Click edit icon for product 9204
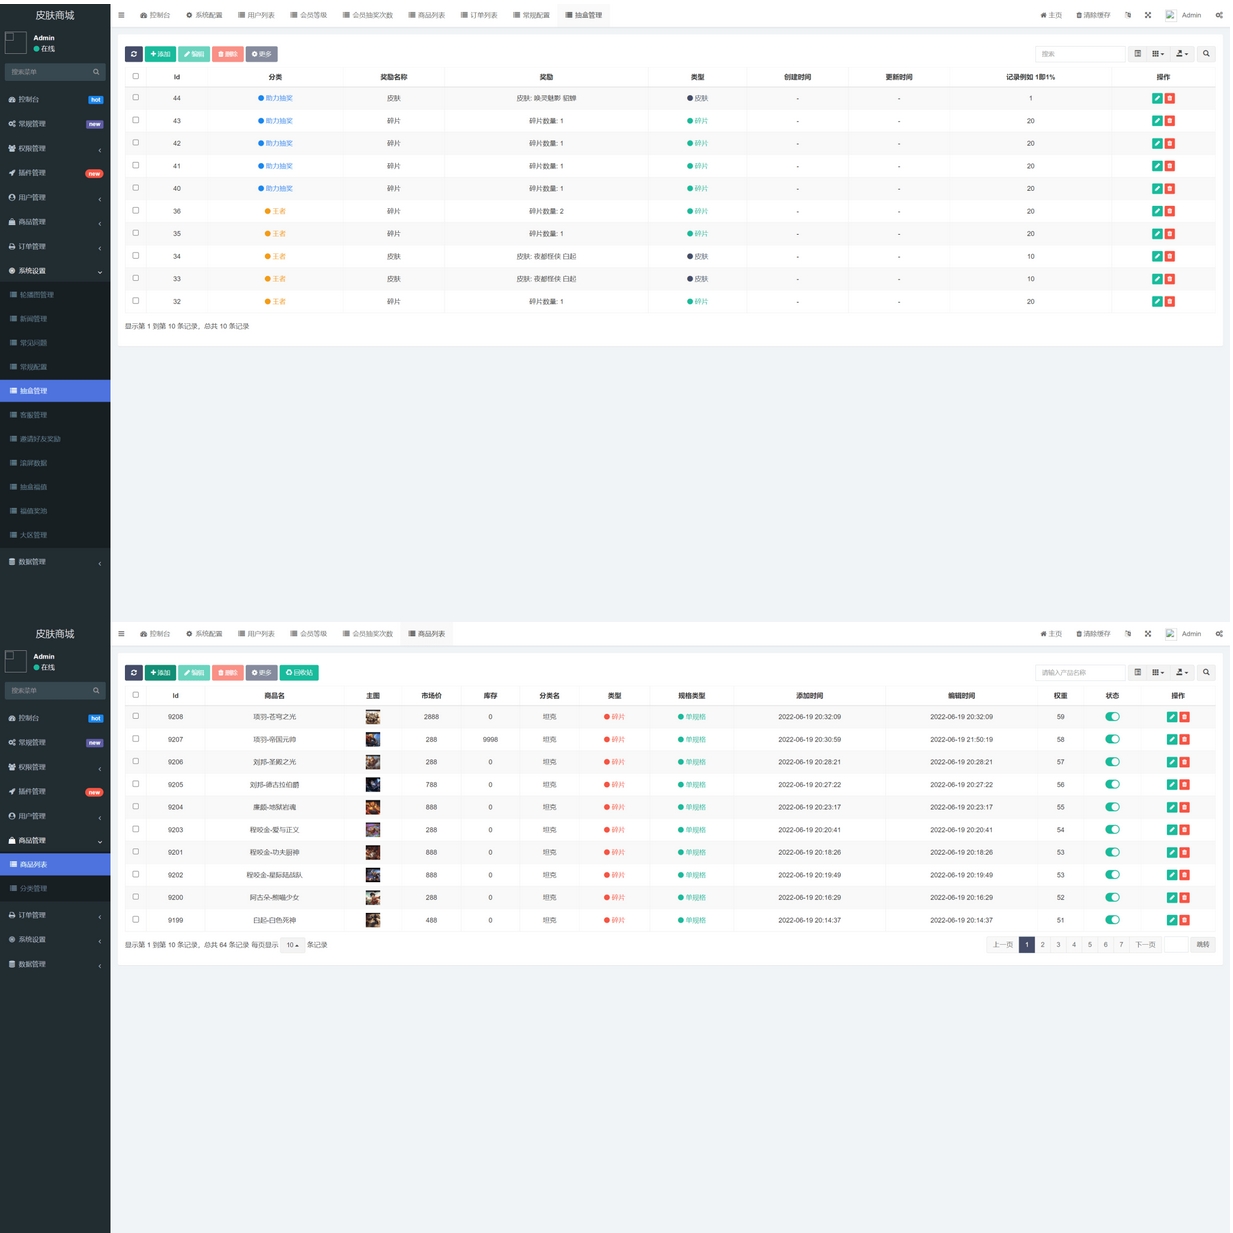 tap(1172, 807)
